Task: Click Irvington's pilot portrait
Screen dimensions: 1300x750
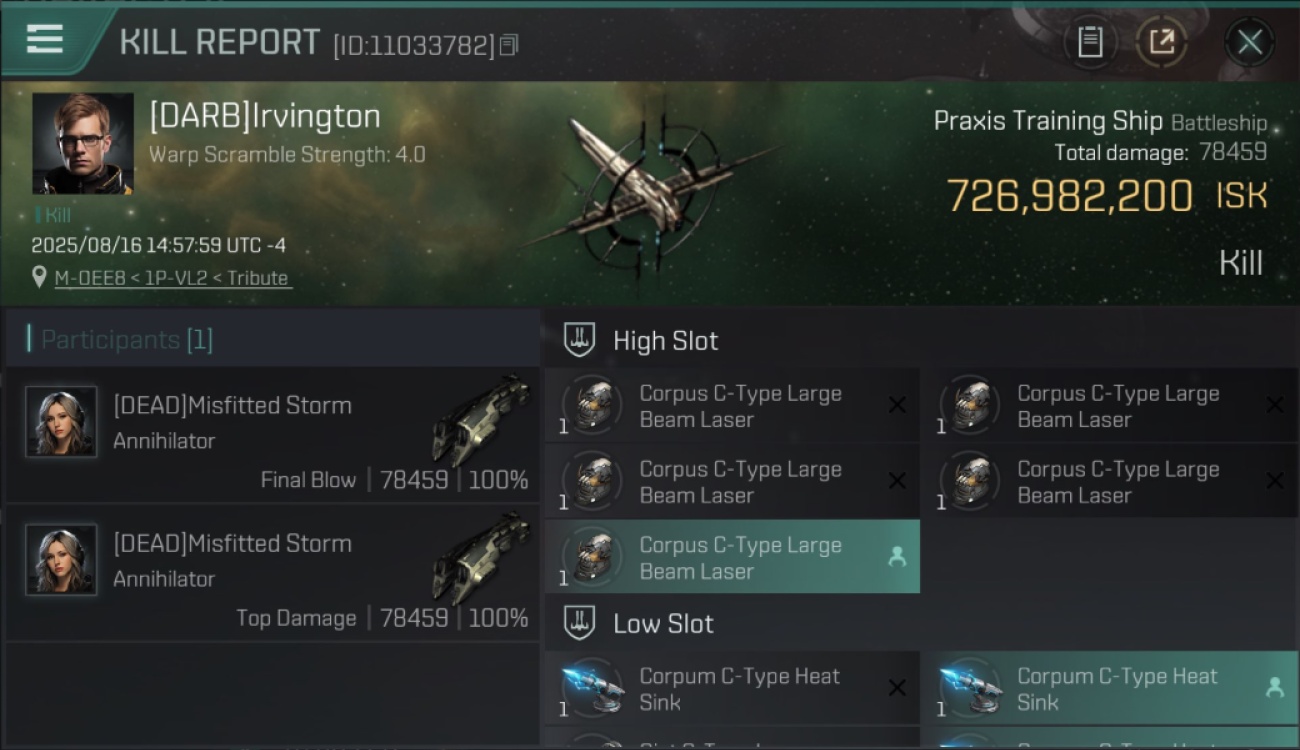Action: pos(83,144)
